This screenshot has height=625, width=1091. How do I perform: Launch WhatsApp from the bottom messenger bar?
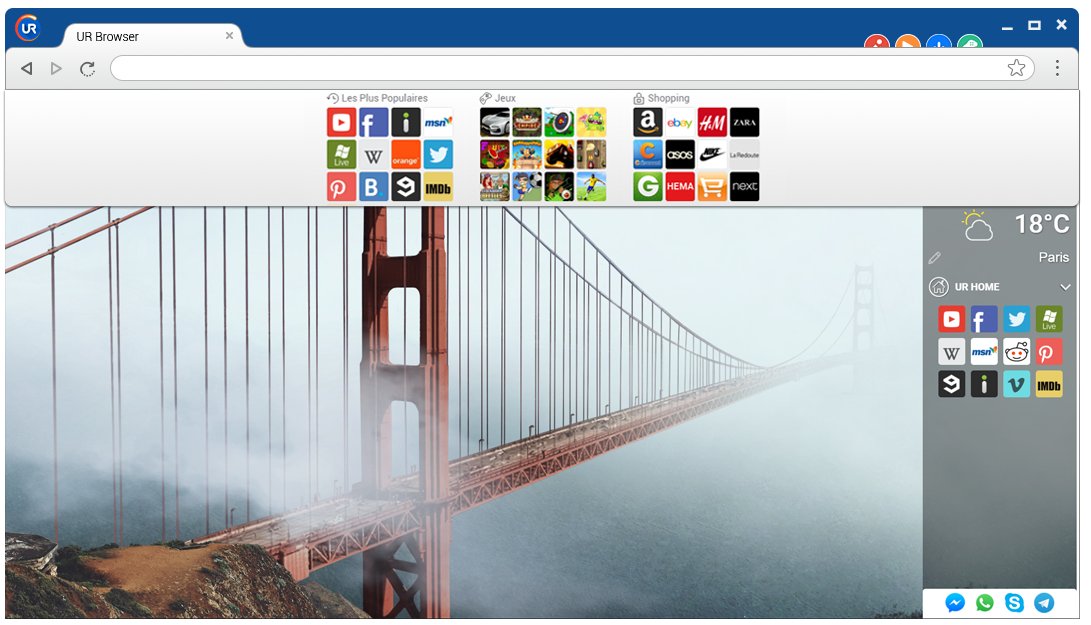pyautogui.click(x=985, y=603)
